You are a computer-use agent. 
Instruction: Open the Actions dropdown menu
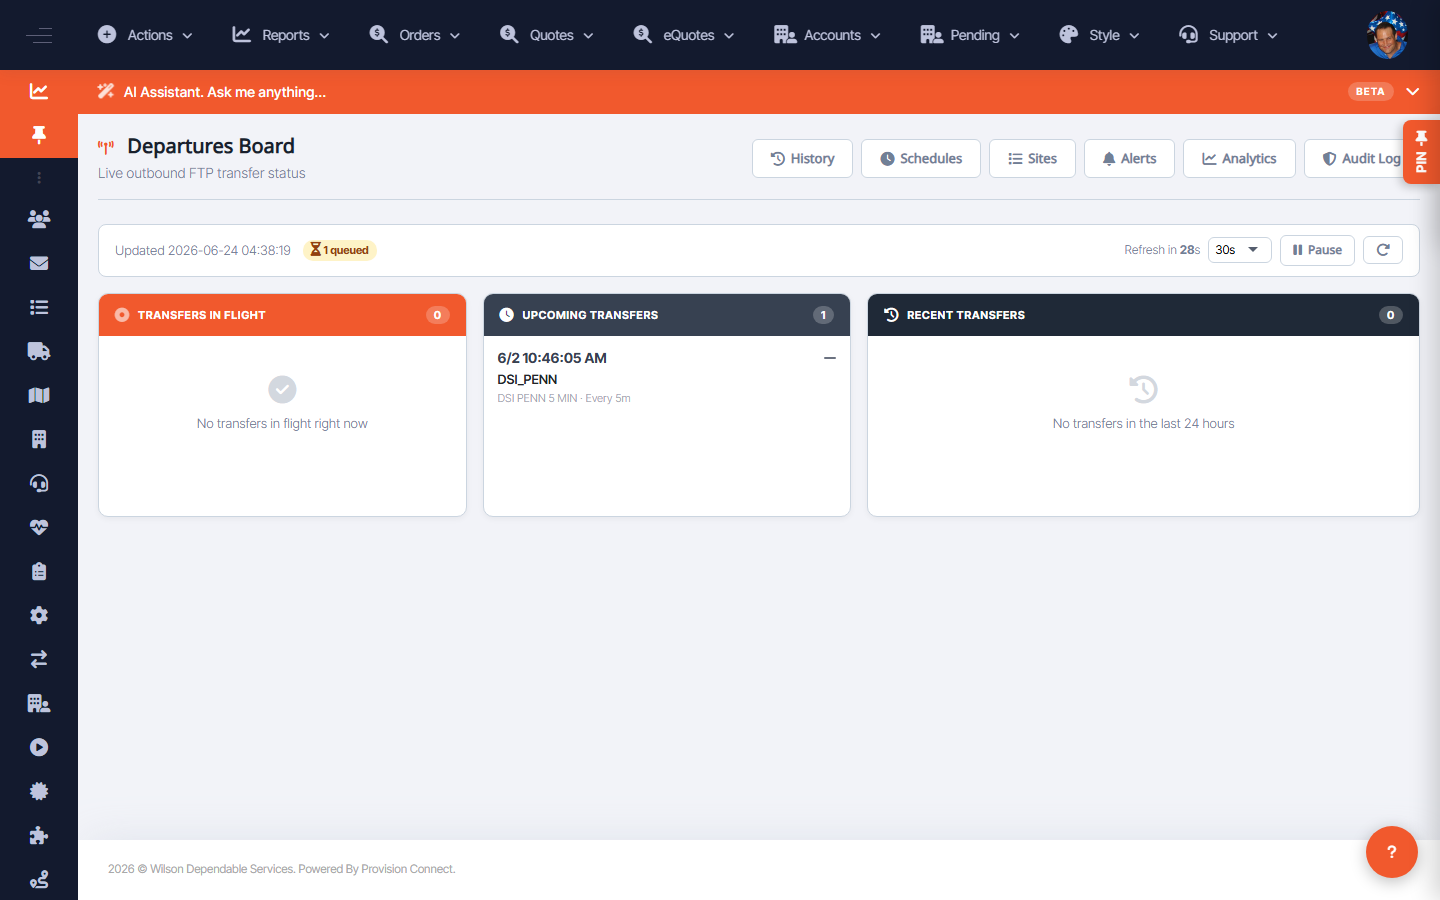tap(145, 35)
